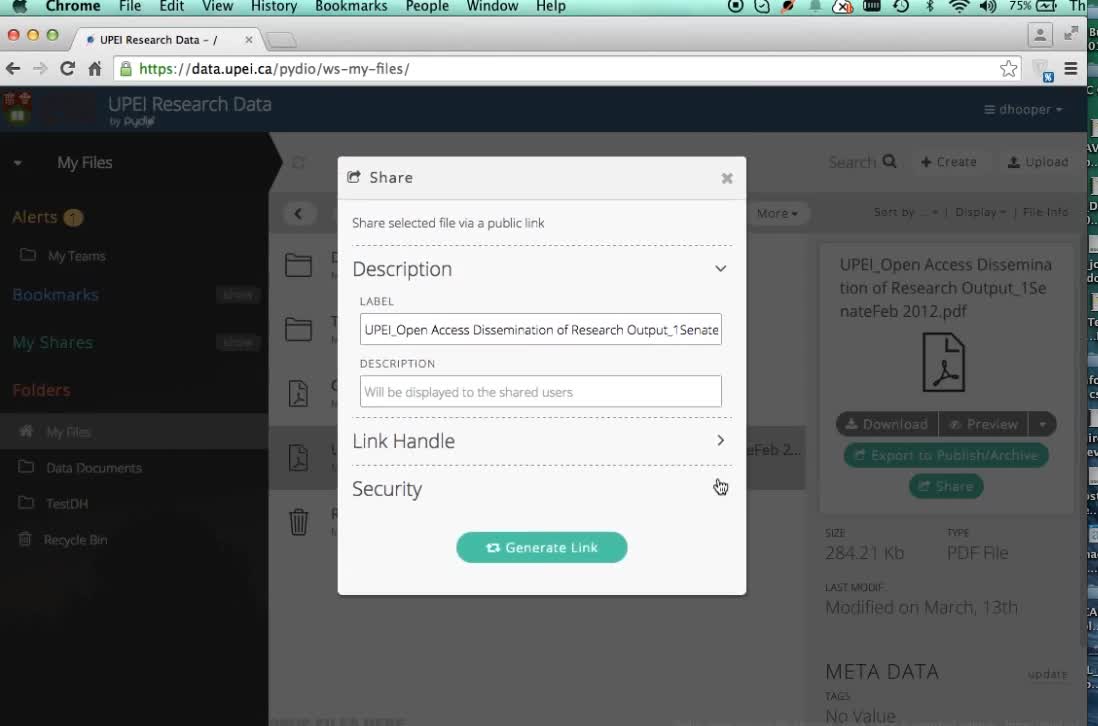This screenshot has width=1098, height=726.
Task: Reload the page in Chrome
Action: coord(67,69)
